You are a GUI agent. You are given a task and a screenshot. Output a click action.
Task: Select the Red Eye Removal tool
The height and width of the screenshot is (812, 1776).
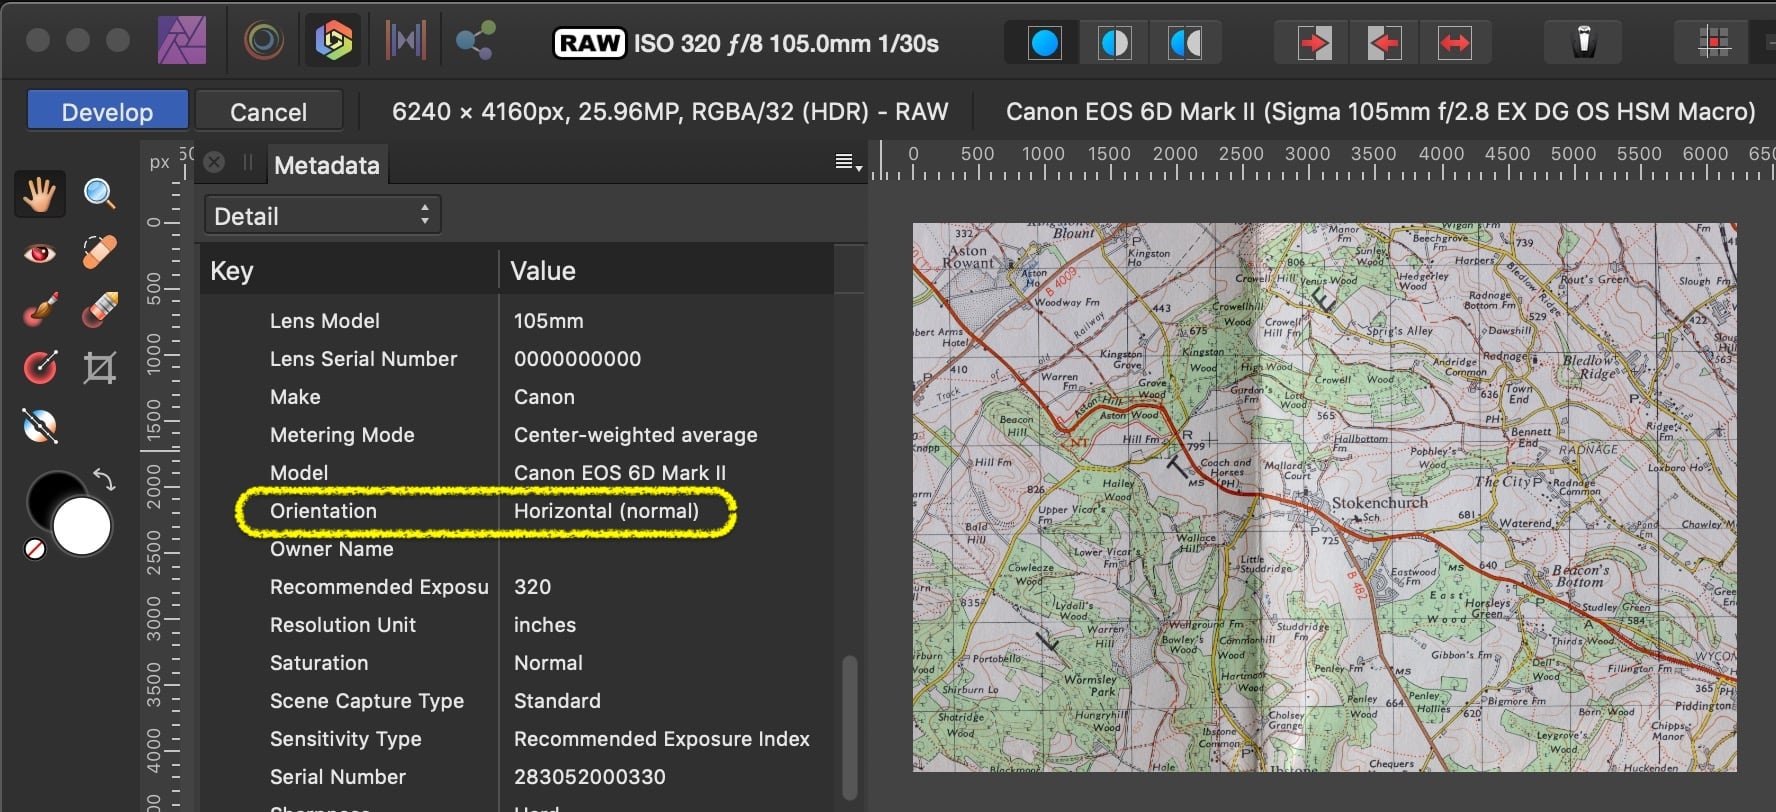(x=39, y=253)
